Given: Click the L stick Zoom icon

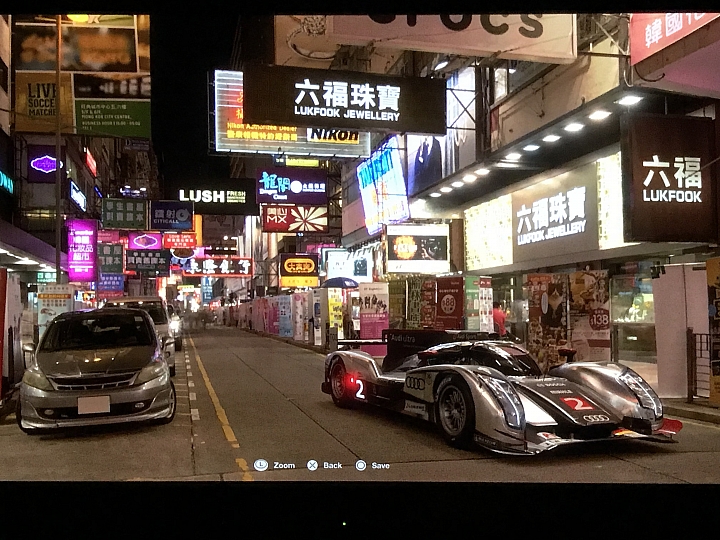Looking at the screenshot, I should pyautogui.click(x=261, y=465).
